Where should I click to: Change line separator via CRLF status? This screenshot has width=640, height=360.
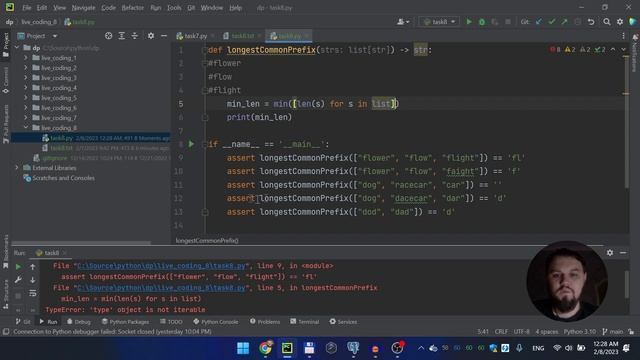pyautogui.click(x=501, y=331)
